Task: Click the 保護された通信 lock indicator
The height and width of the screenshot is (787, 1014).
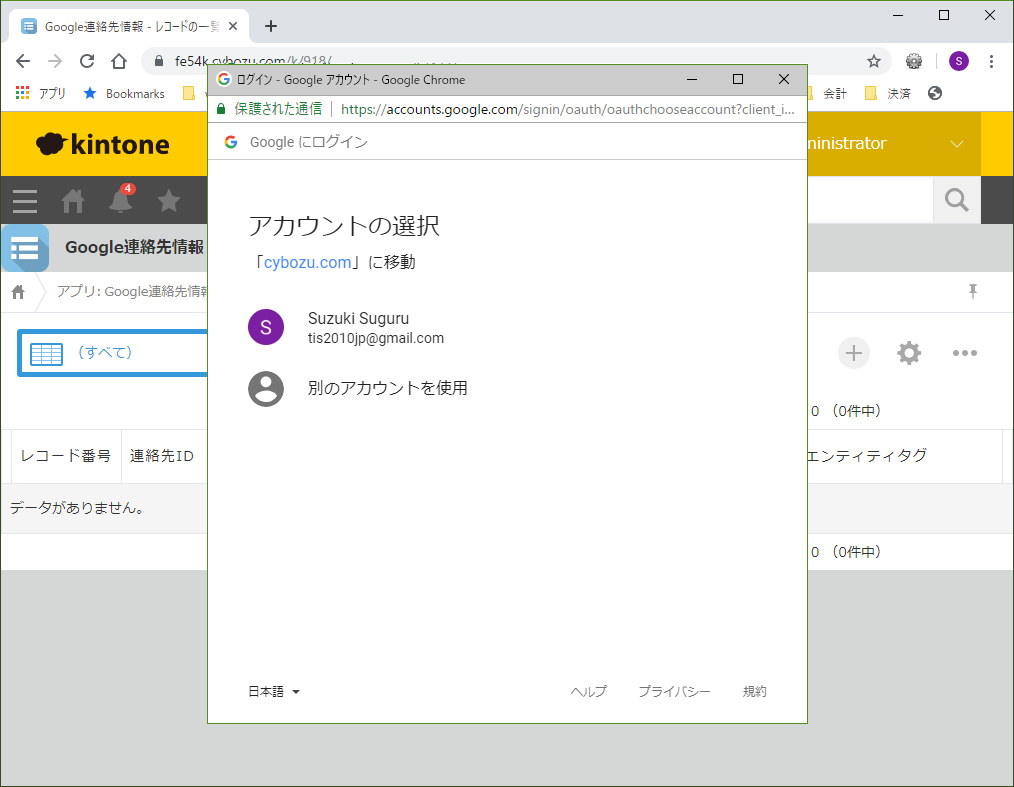Action: click(x=268, y=109)
